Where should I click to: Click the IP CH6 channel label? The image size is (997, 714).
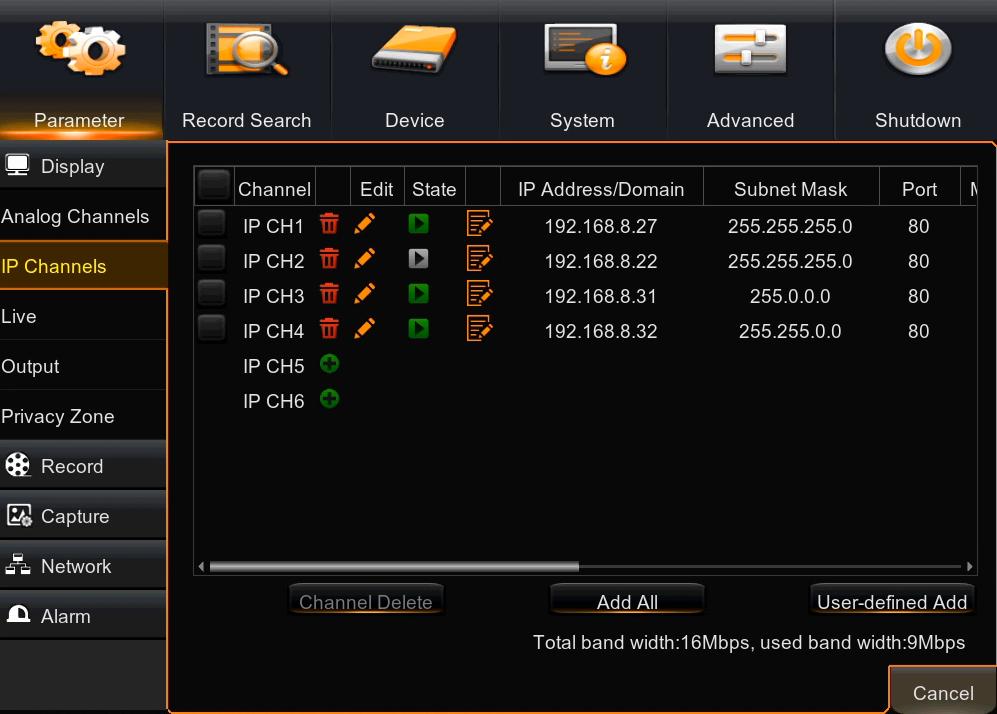273,401
